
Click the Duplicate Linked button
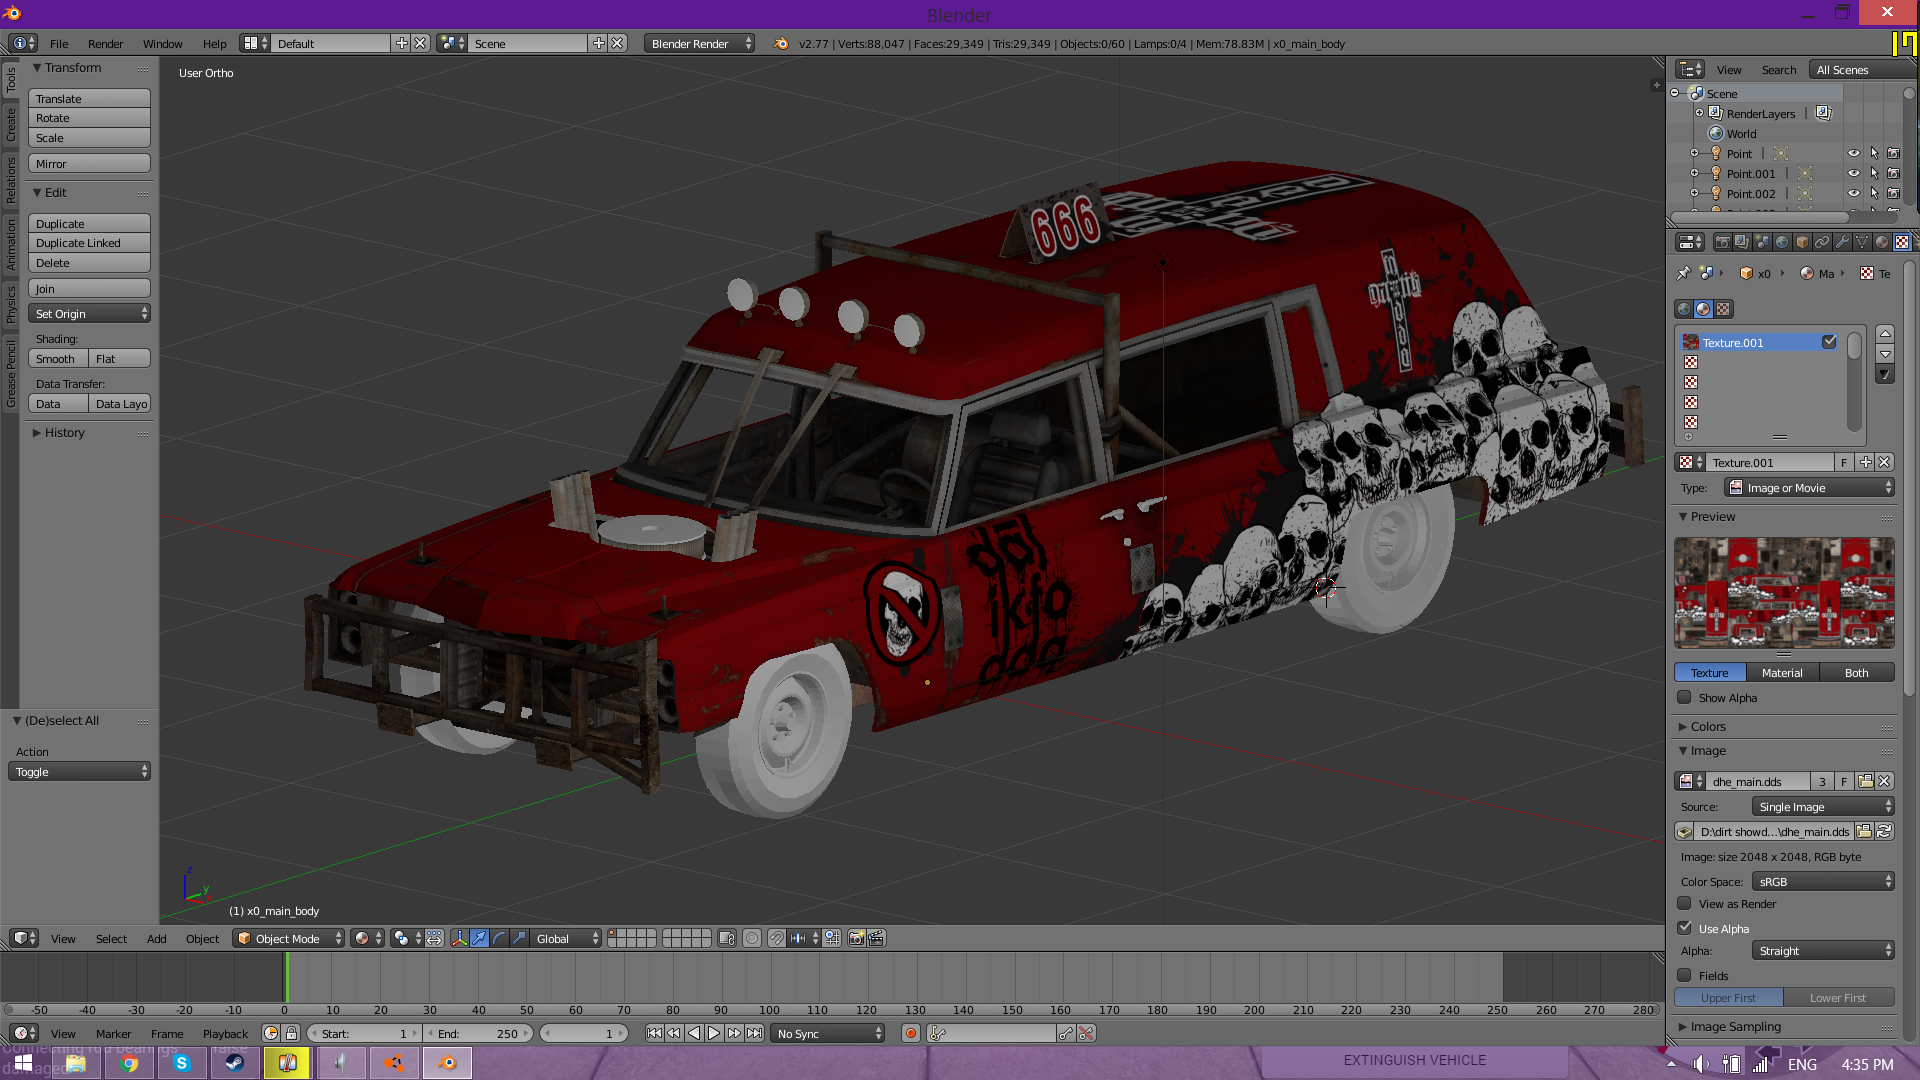coord(89,243)
